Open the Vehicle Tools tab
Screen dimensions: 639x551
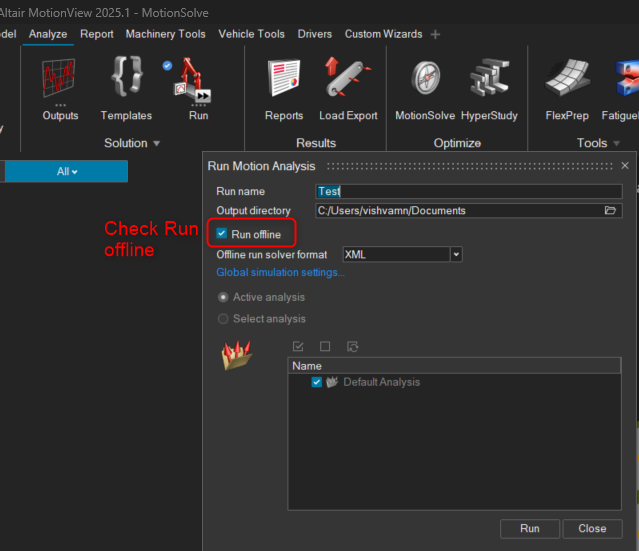pyautogui.click(x=251, y=34)
